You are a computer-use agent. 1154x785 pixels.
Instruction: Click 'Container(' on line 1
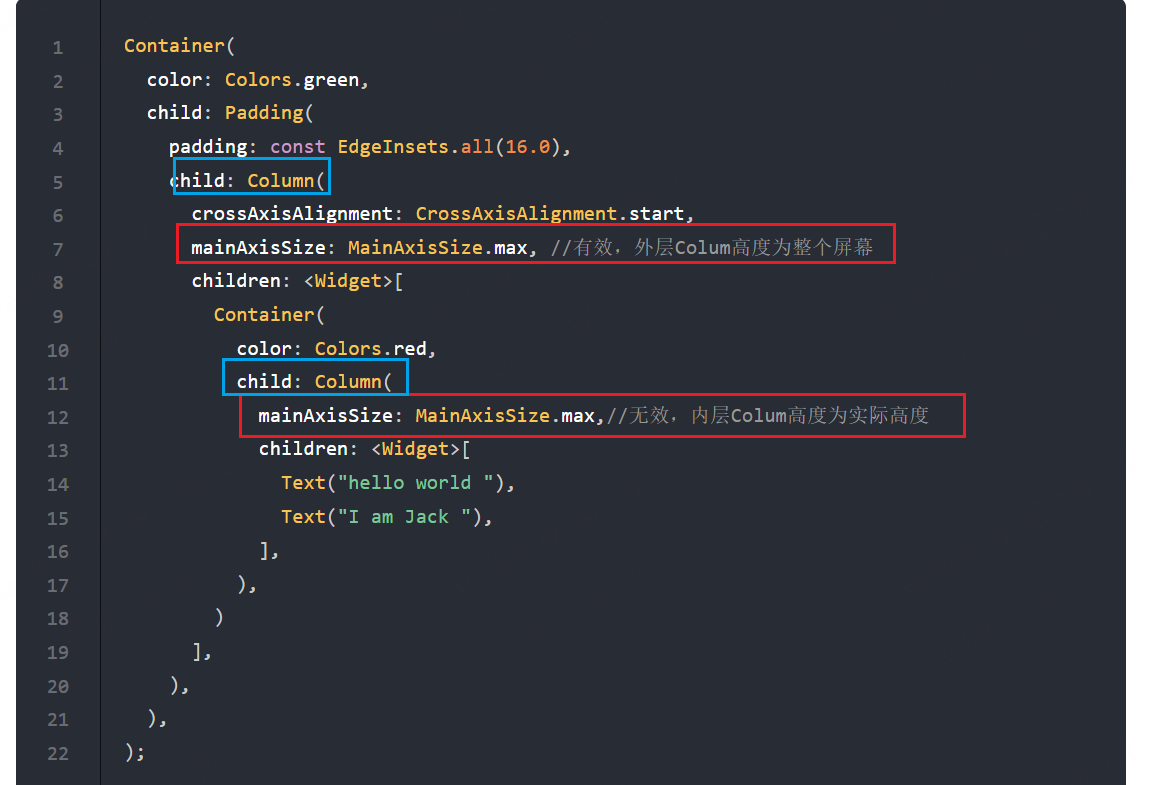click(x=179, y=46)
